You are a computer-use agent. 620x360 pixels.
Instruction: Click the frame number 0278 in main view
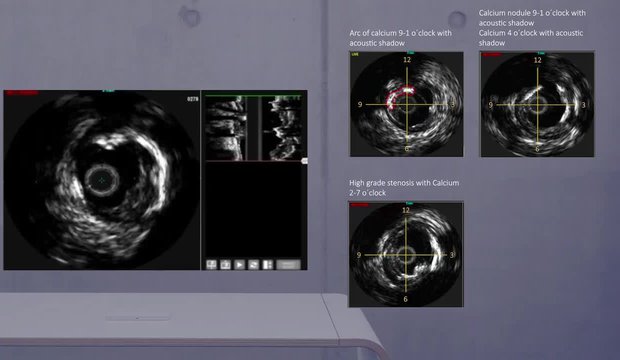point(193,99)
